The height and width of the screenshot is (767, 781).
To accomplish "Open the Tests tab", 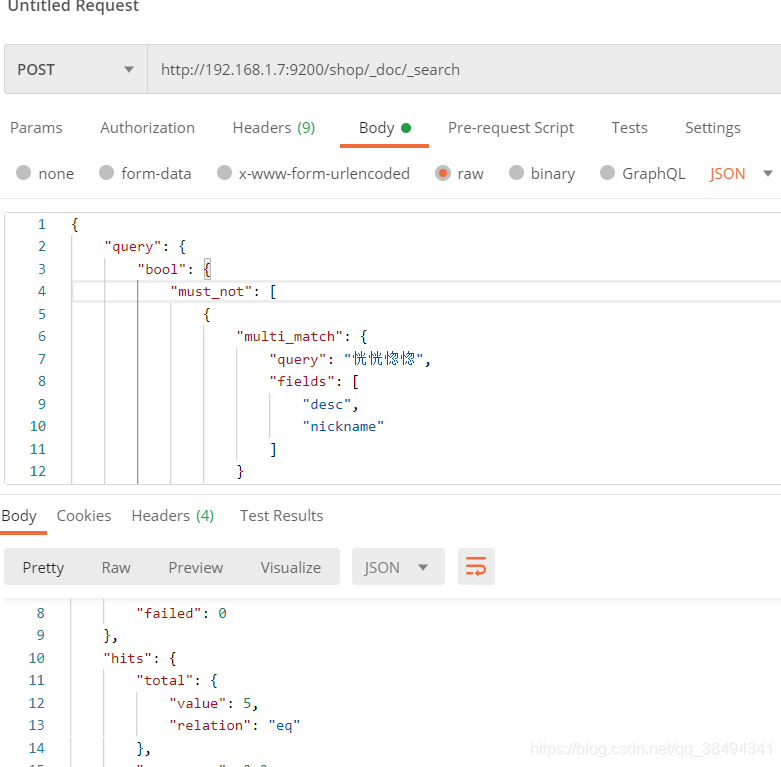I will tap(629, 128).
